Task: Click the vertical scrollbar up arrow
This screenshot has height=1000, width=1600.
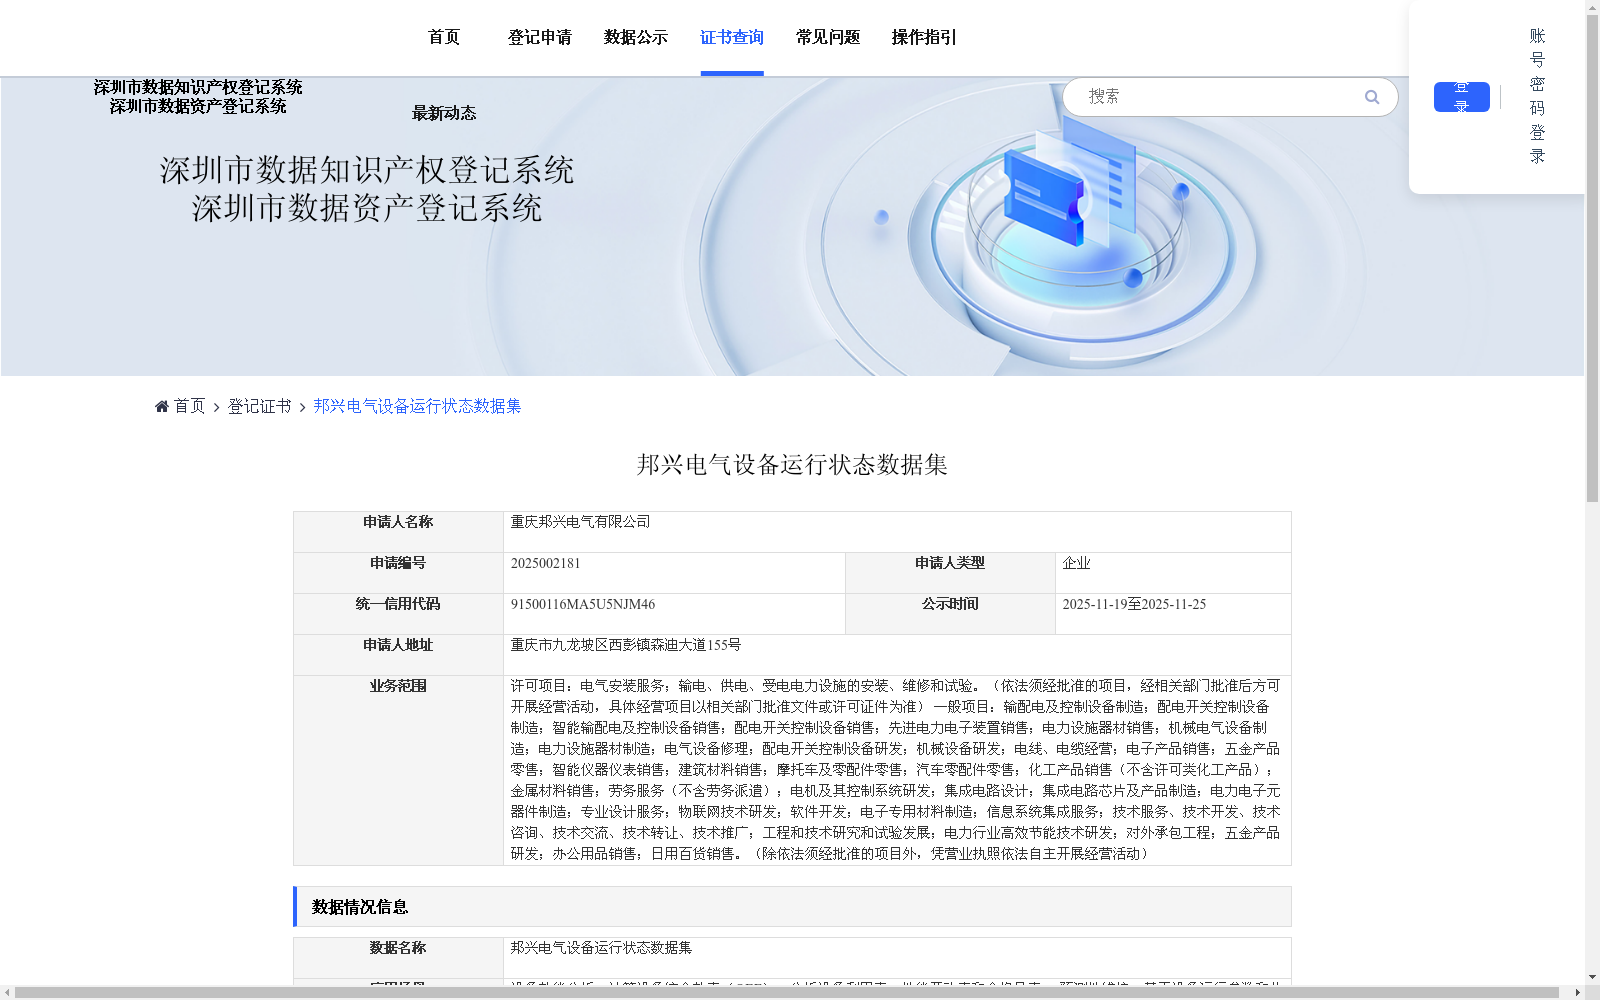Action: (x=1592, y=7)
